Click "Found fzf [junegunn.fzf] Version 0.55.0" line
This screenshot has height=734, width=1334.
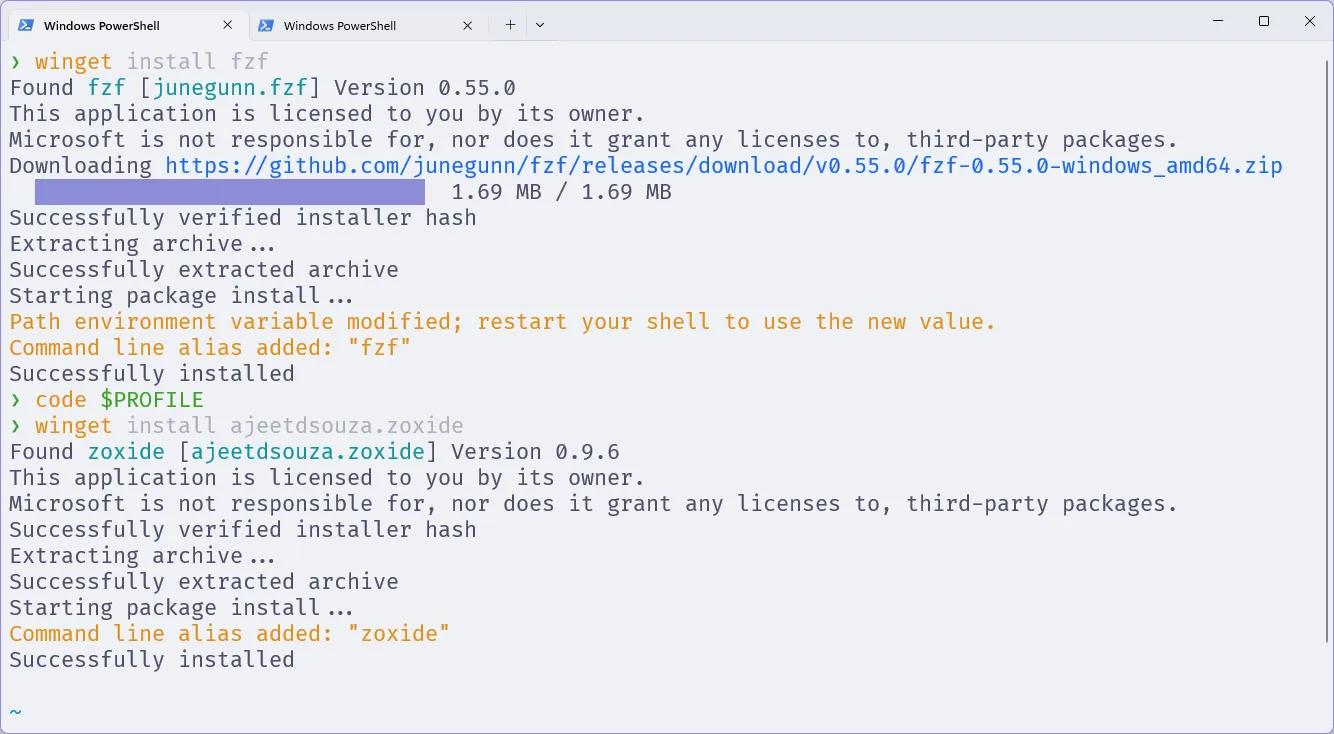pos(263,88)
